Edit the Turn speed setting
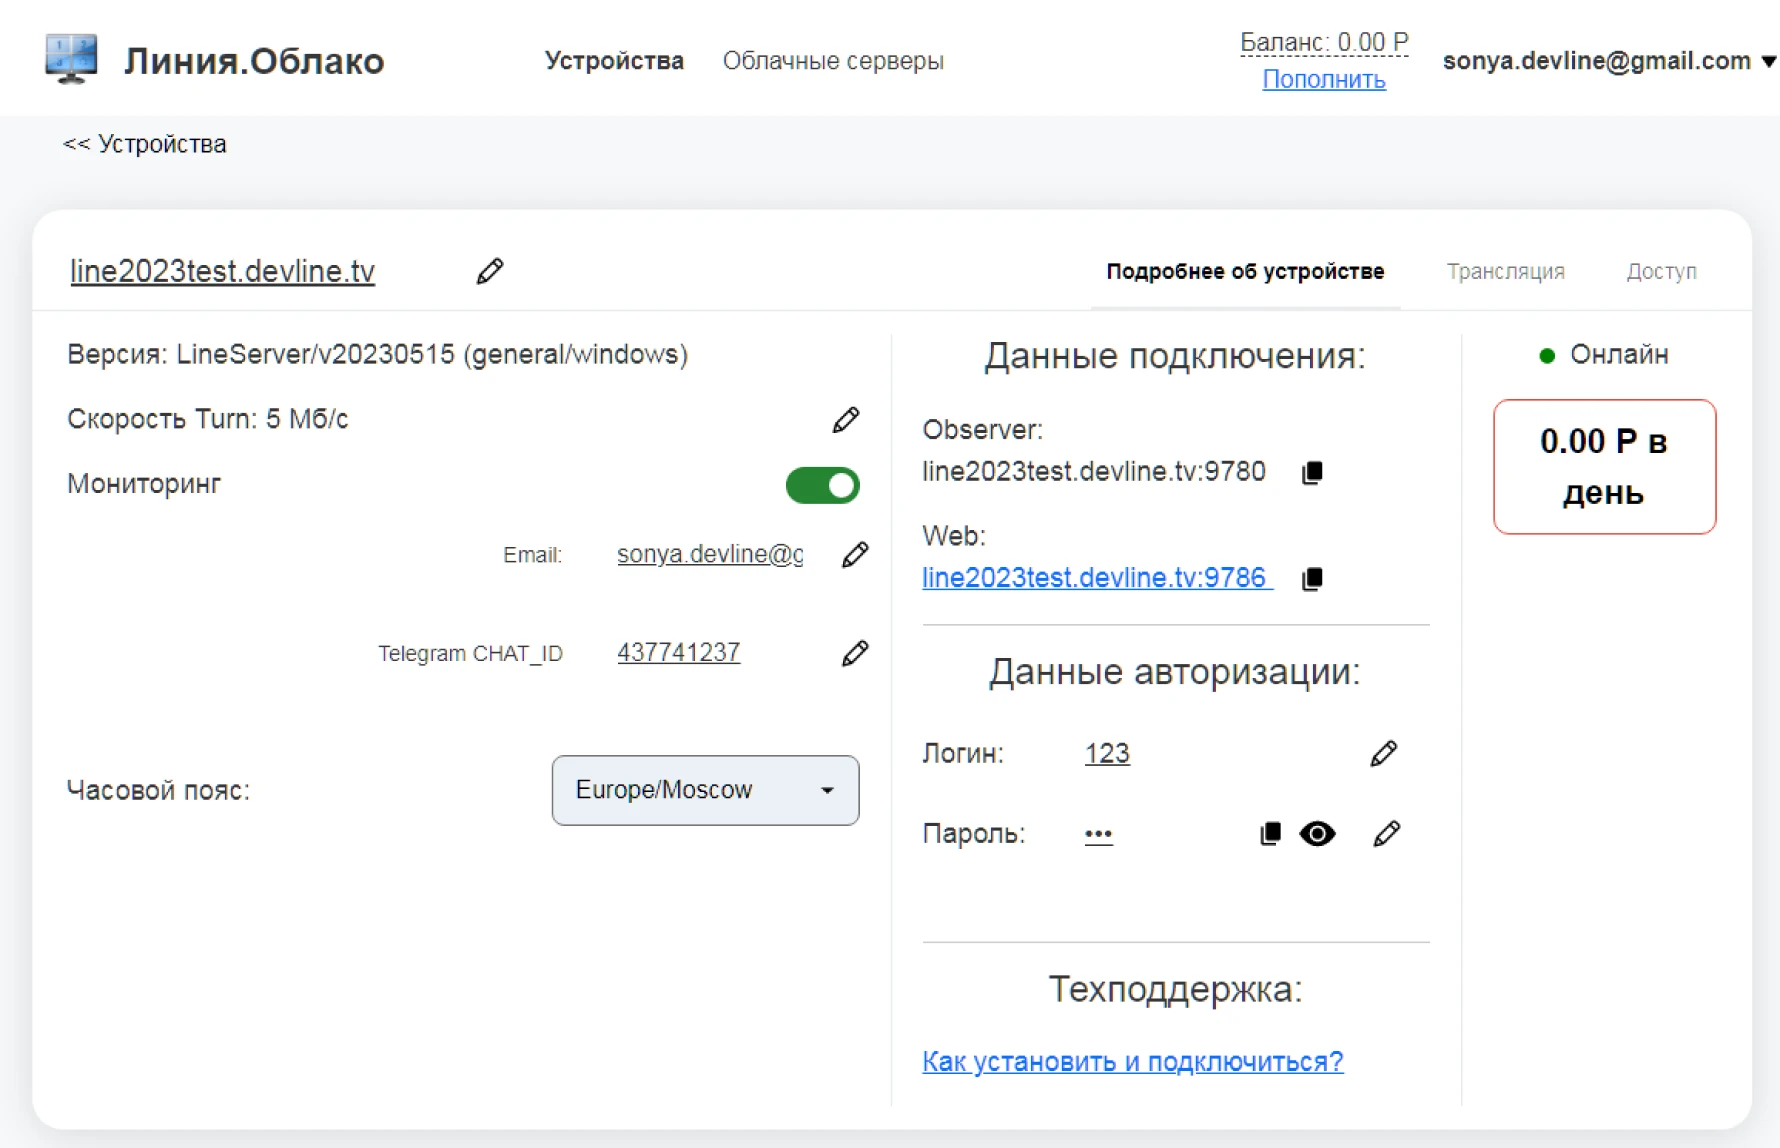The height and width of the screenshot is (1148, 1780). (x=845, y=420)
